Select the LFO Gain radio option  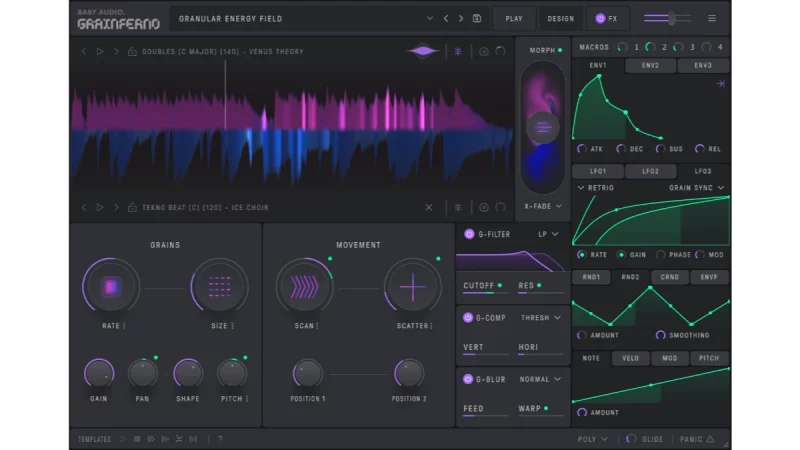point(621,255)
